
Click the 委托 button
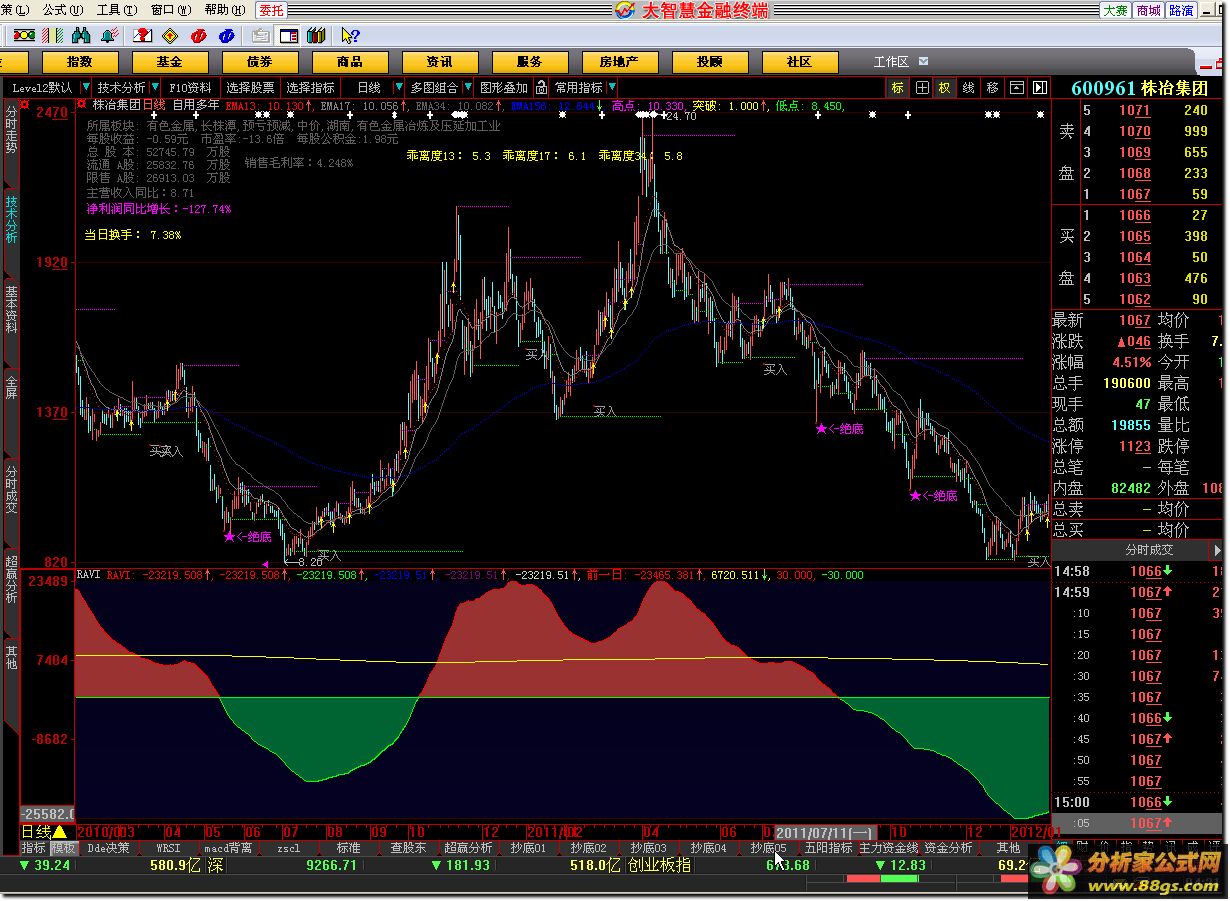tap(271, 10)
